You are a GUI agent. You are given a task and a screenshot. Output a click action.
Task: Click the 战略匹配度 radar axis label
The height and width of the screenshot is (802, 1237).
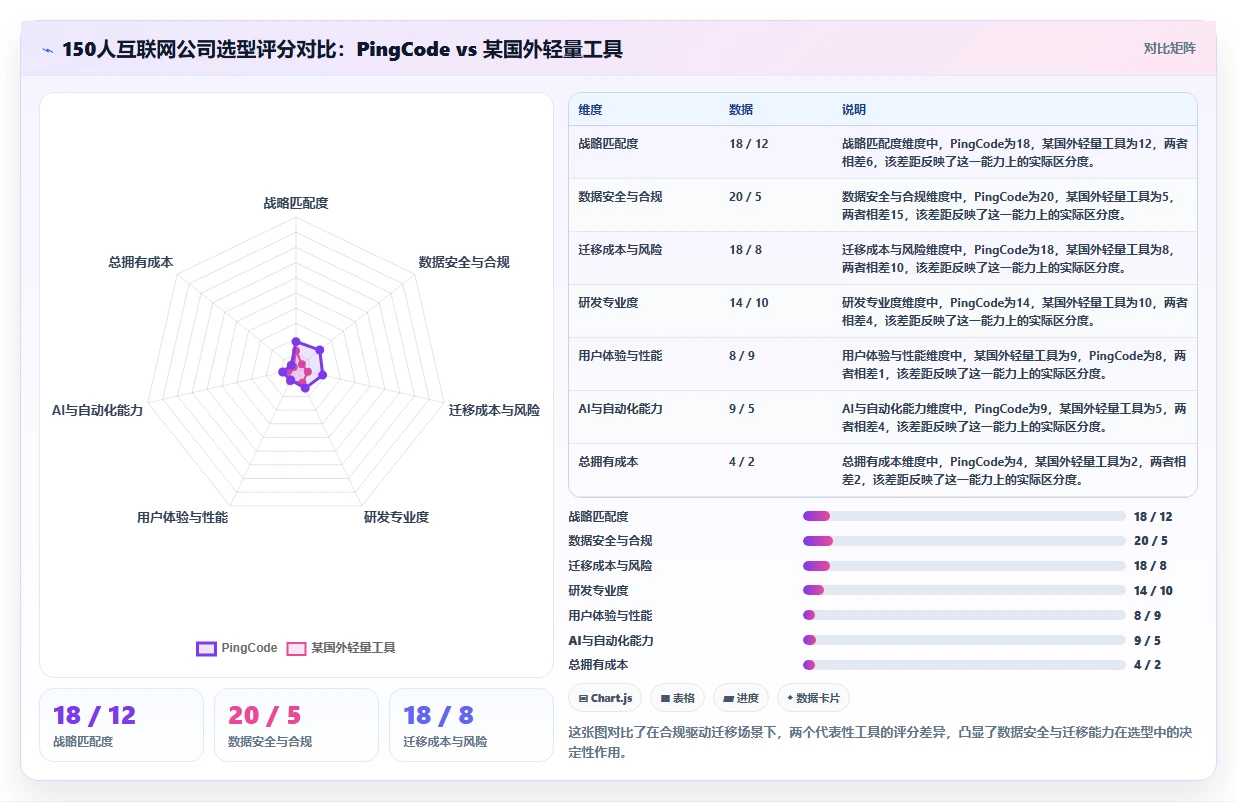tap(296, 203)
